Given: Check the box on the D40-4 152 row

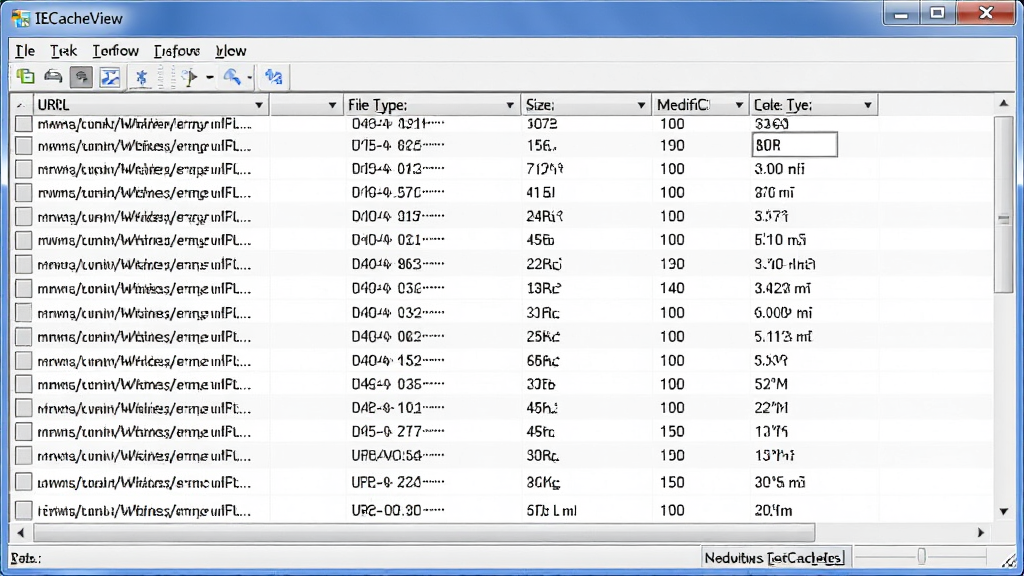Looking at the screenshot, I should (x=24, y=360).
